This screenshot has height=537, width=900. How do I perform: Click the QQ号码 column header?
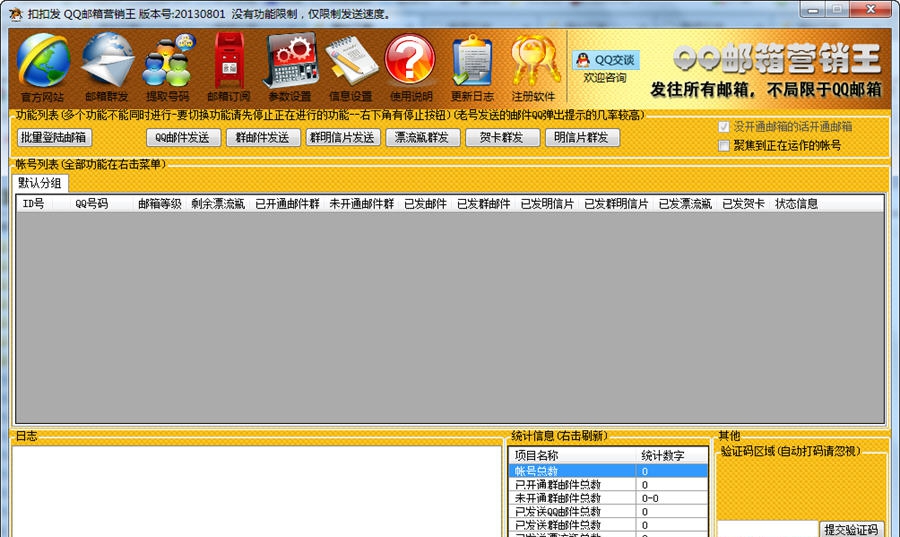(92, 204)
